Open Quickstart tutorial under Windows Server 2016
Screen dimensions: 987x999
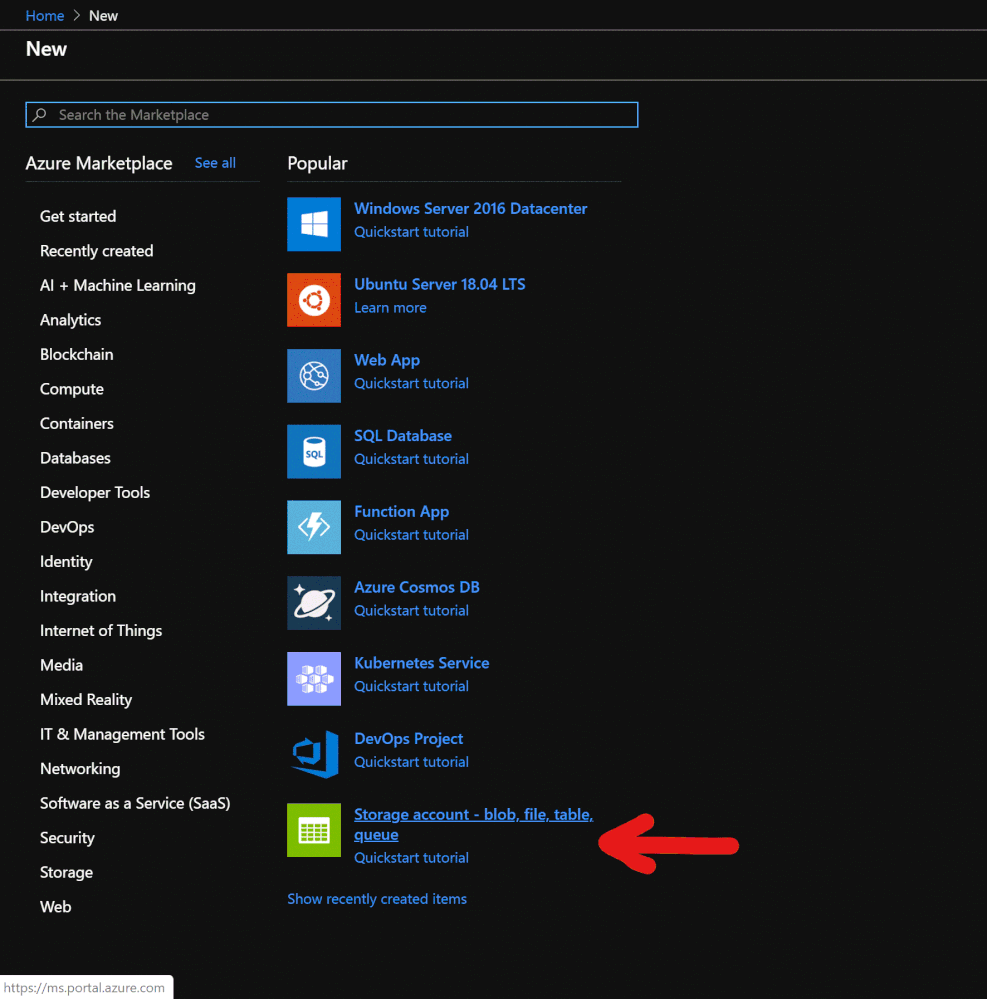pos(411,232)
